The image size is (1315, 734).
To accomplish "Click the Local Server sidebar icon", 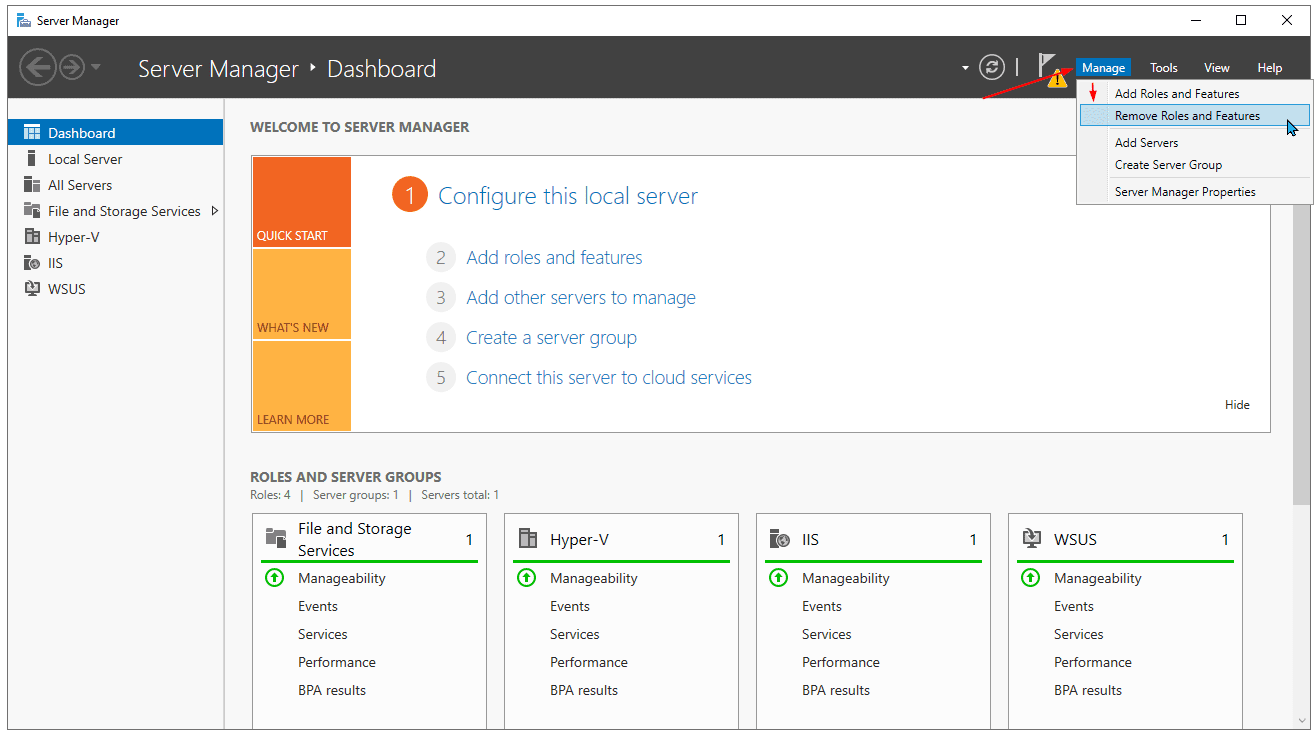I will click(x=31, y=158).
